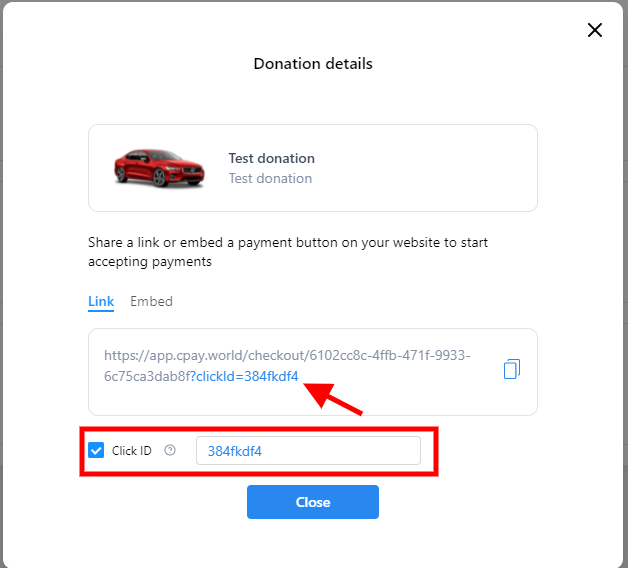This screenshot has width=628, height=568.
Task: Copy the checkout link to clipboard
Action: [x=512, y=369]
